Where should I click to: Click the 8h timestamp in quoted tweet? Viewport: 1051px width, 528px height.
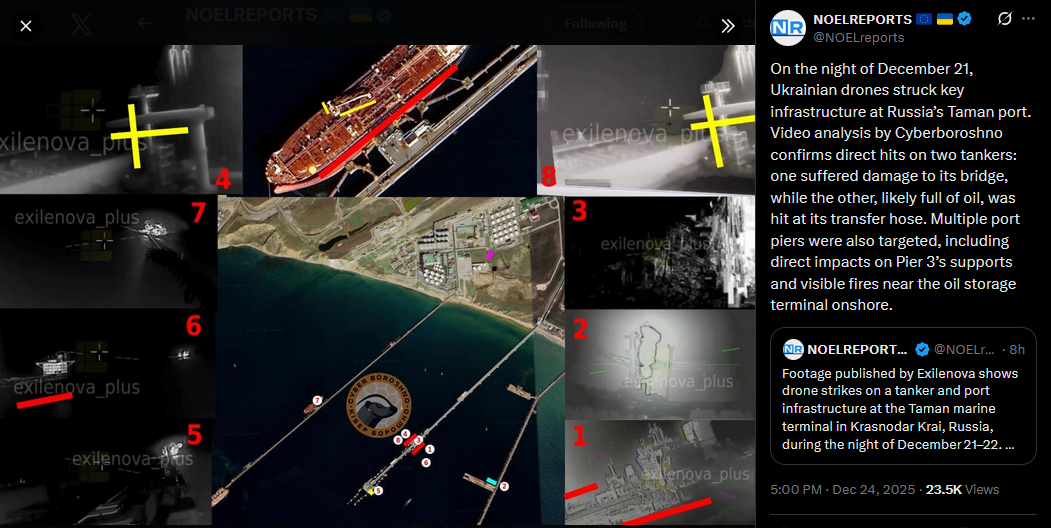point(1017,349)
